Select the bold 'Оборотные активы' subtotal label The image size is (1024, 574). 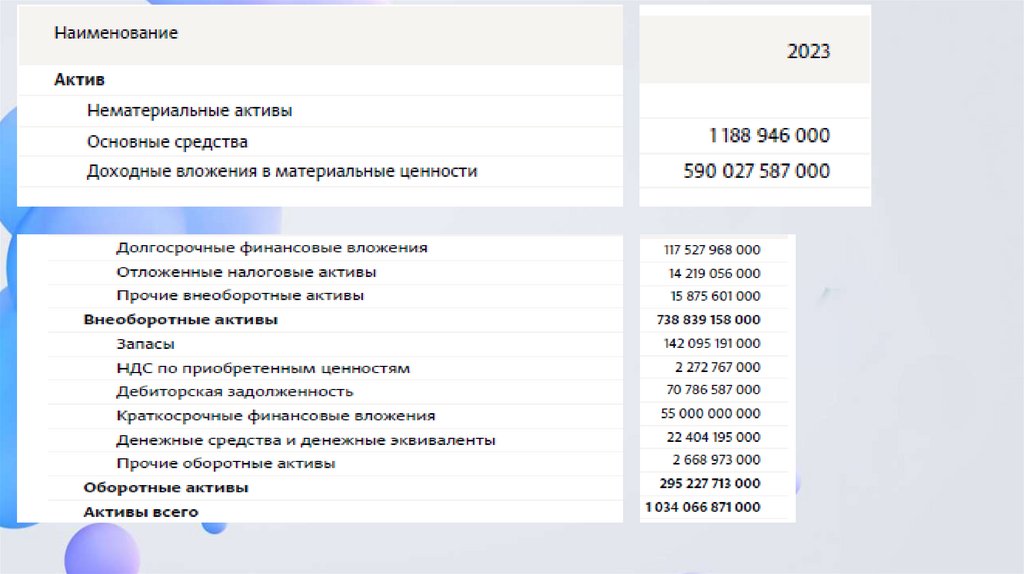[x=166, y=487]
